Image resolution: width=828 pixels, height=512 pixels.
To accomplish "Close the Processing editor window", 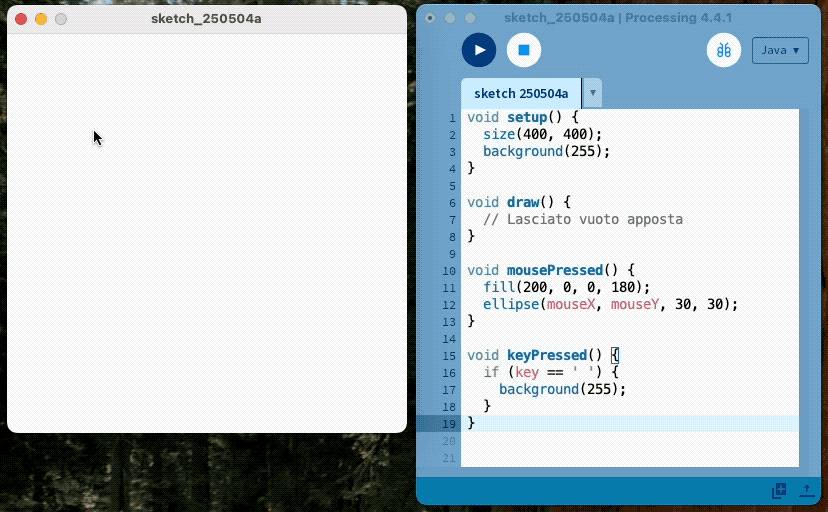I will (430, 18).
